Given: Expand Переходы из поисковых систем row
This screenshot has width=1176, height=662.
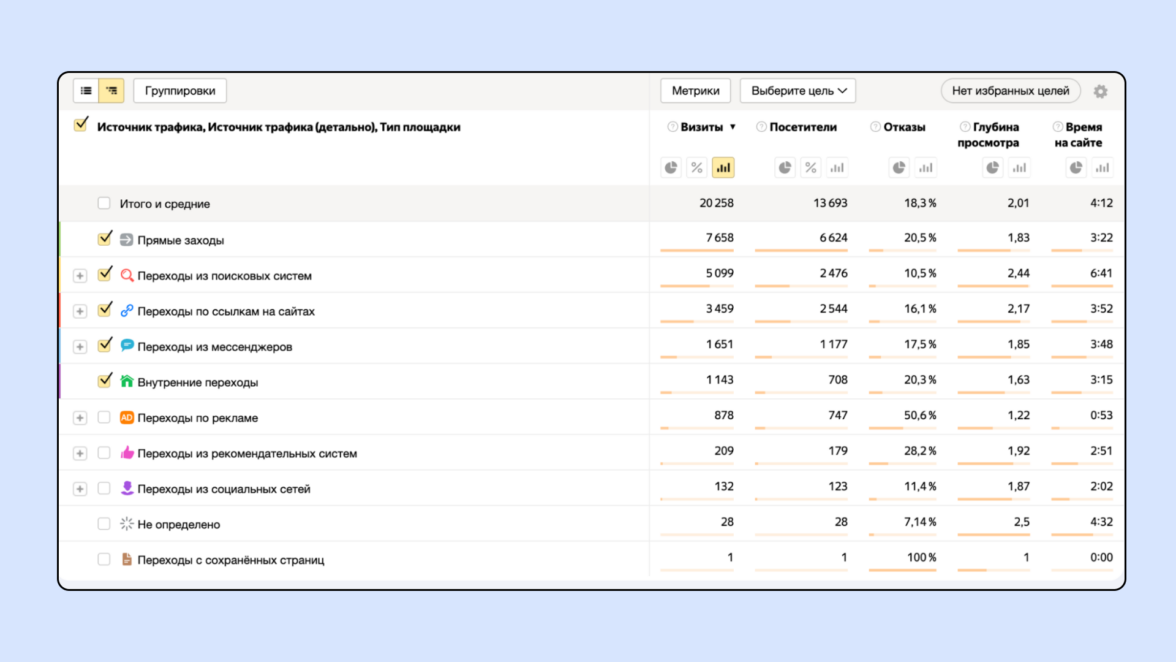Looking at the screenshot, I should 80,276.
